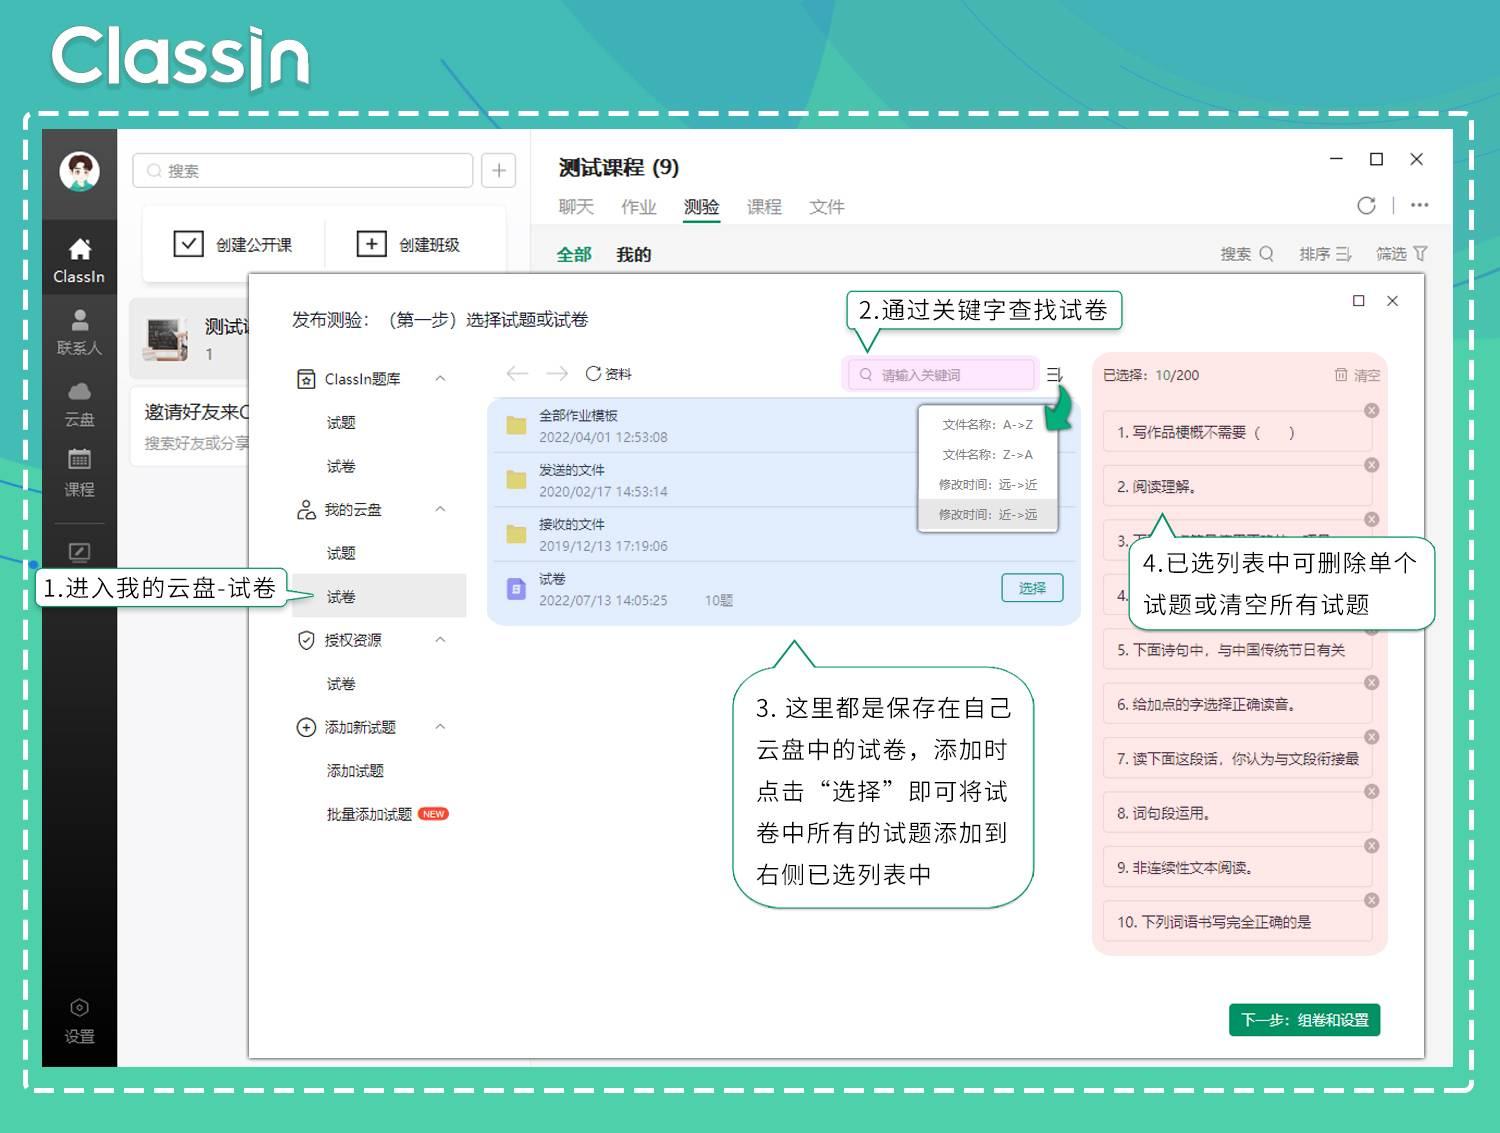Remove question 10 下列词语书写完全正确的是
The height and width of the screenshot is (1133, 1500).
coord(1372,900)
